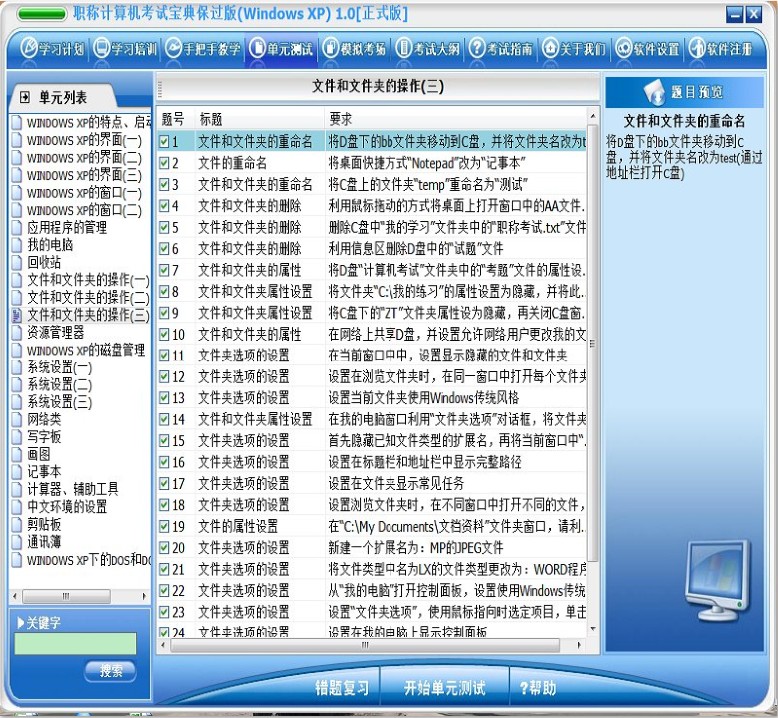Viewport: 778px width, 718px height.
Task: Uncheck the checkbox for question 1
Action: tap(164, 142)
